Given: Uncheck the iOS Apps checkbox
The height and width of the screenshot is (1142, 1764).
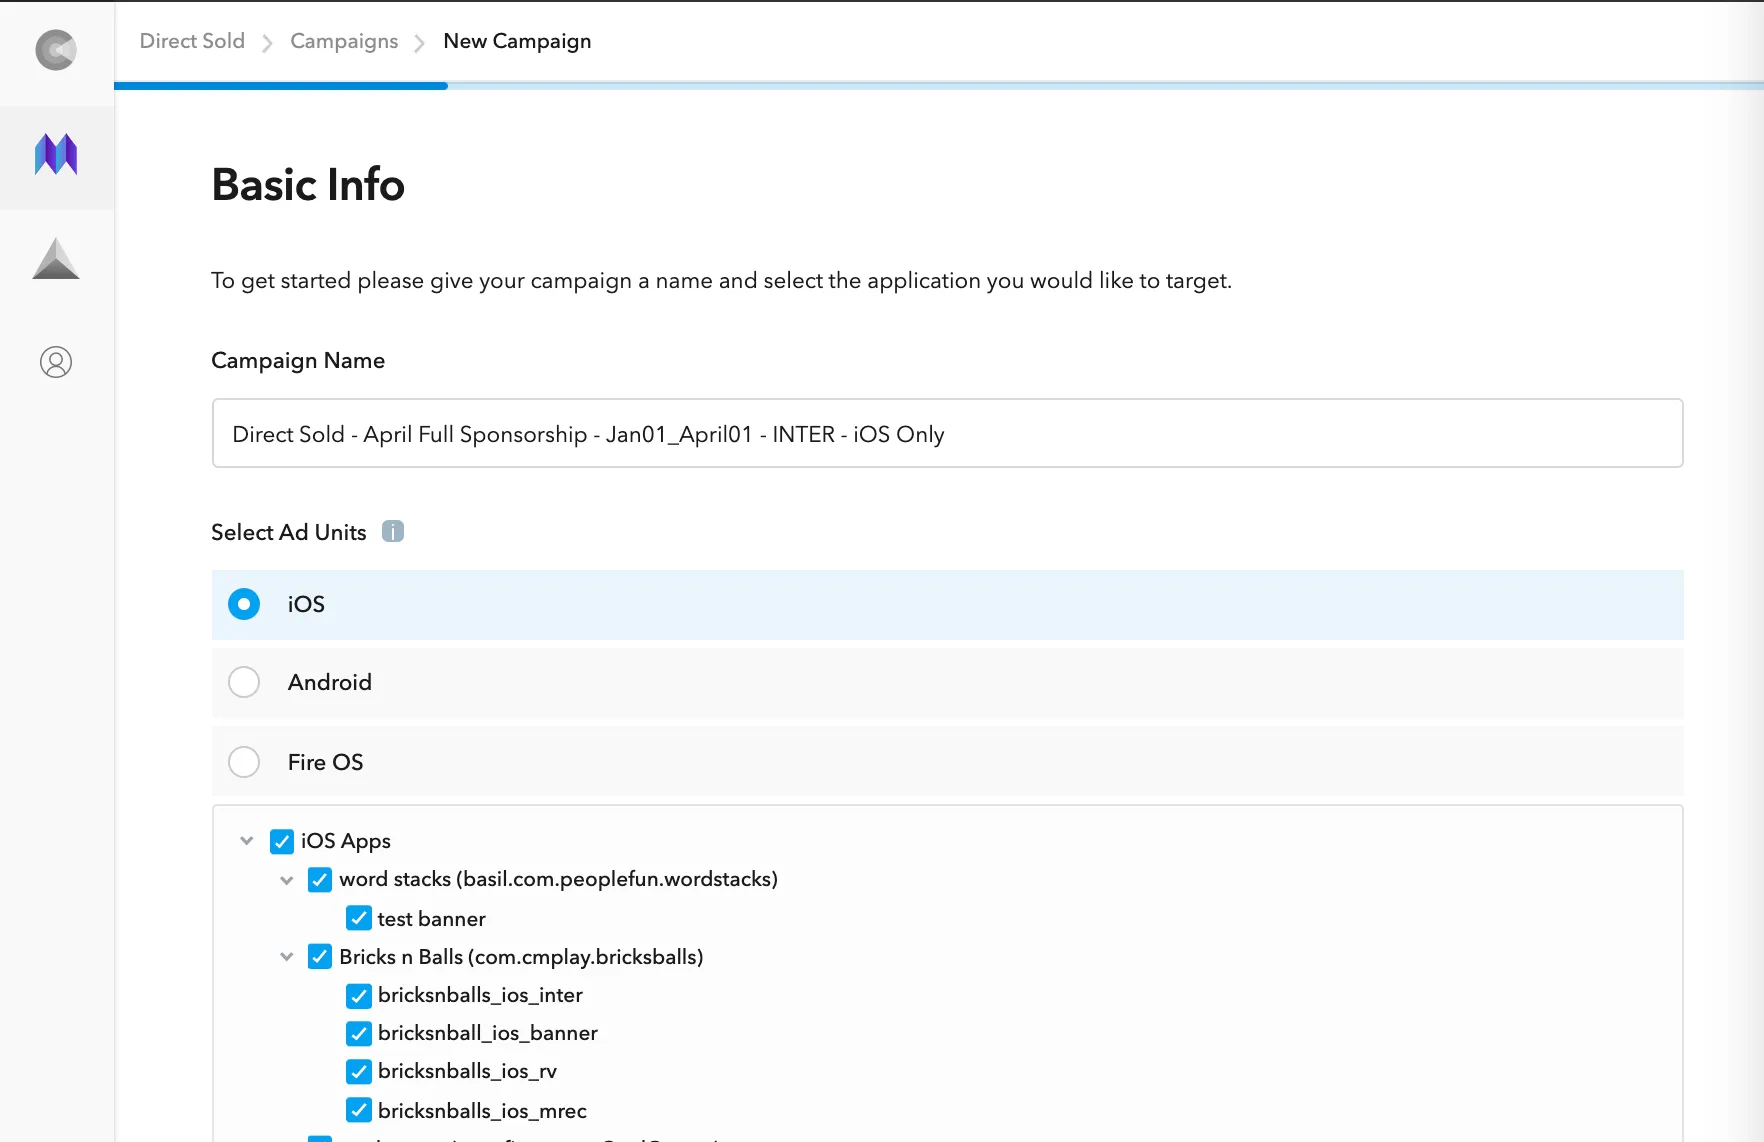Looking at the screenshot, I should [x=282, y=841].
